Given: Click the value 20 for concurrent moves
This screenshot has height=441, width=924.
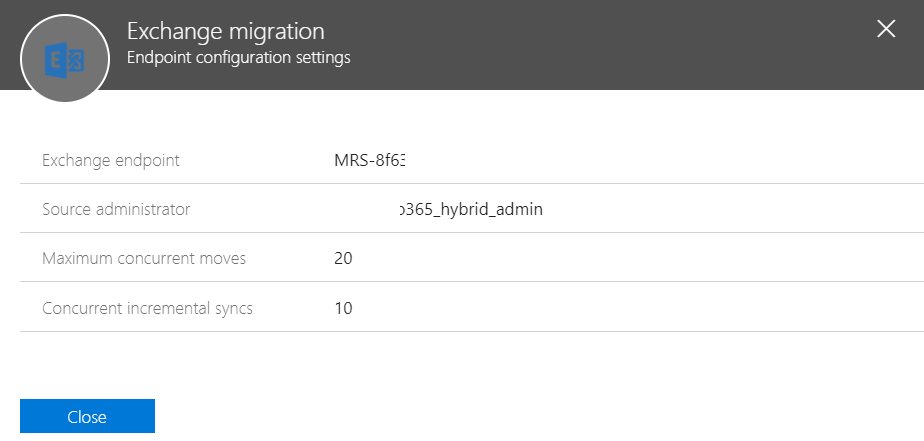Looking at the screenshot, I should click(343, 258).
